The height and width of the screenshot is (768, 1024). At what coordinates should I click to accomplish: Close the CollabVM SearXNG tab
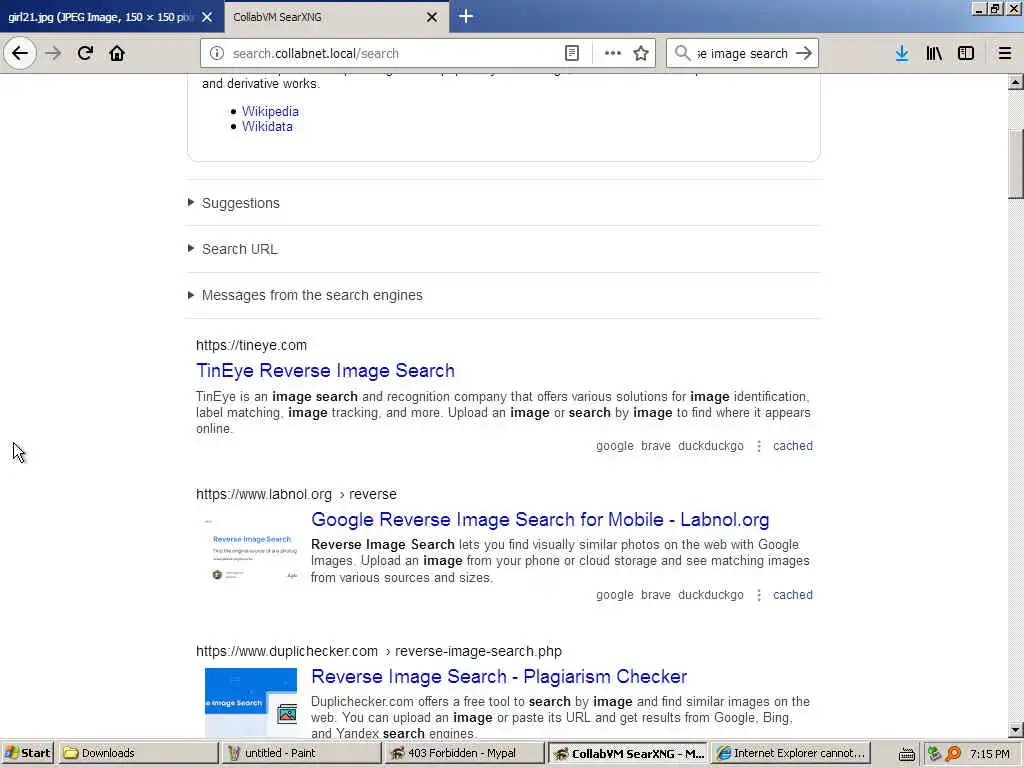(x=432, y=17)
